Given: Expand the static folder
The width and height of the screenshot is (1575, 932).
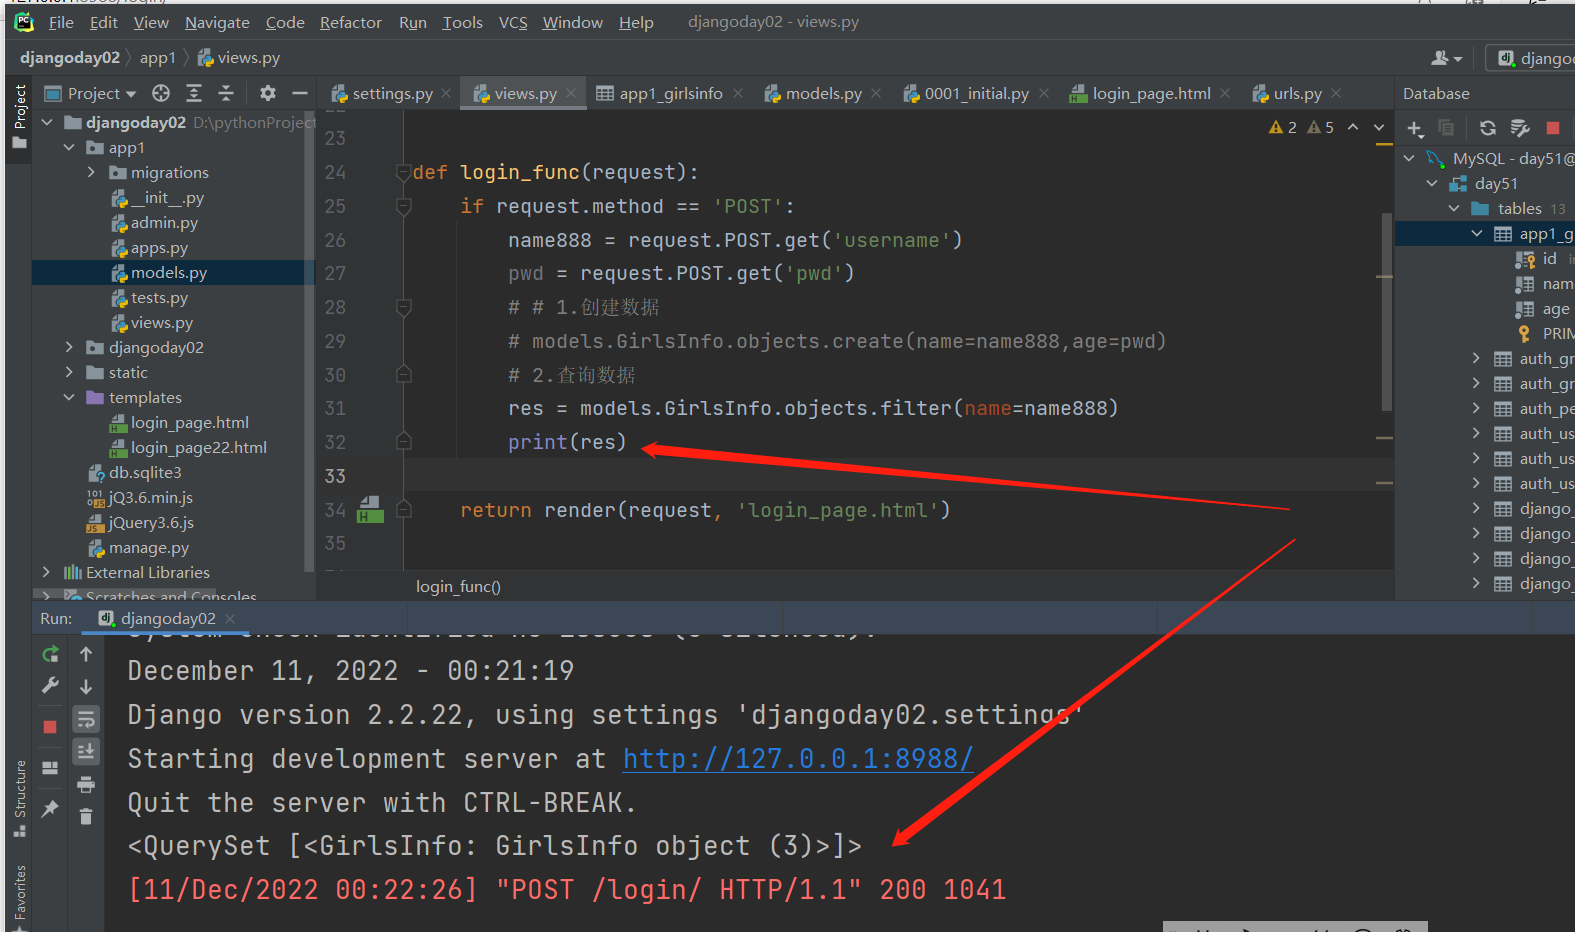Looking at the screenshot, I should (69, 373).
